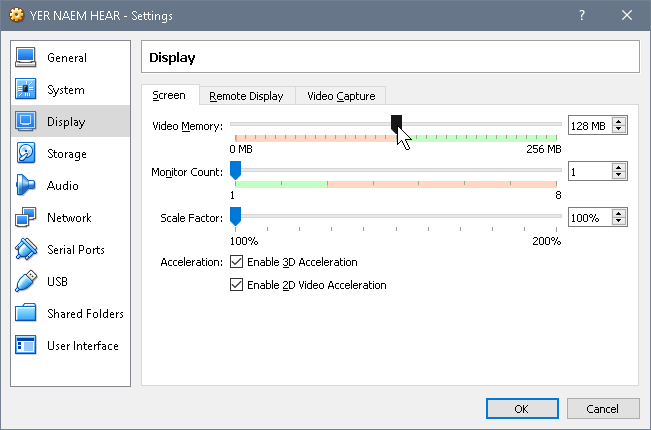Click the System chip icon
This screenshot has height=430, width=651.
26,89
